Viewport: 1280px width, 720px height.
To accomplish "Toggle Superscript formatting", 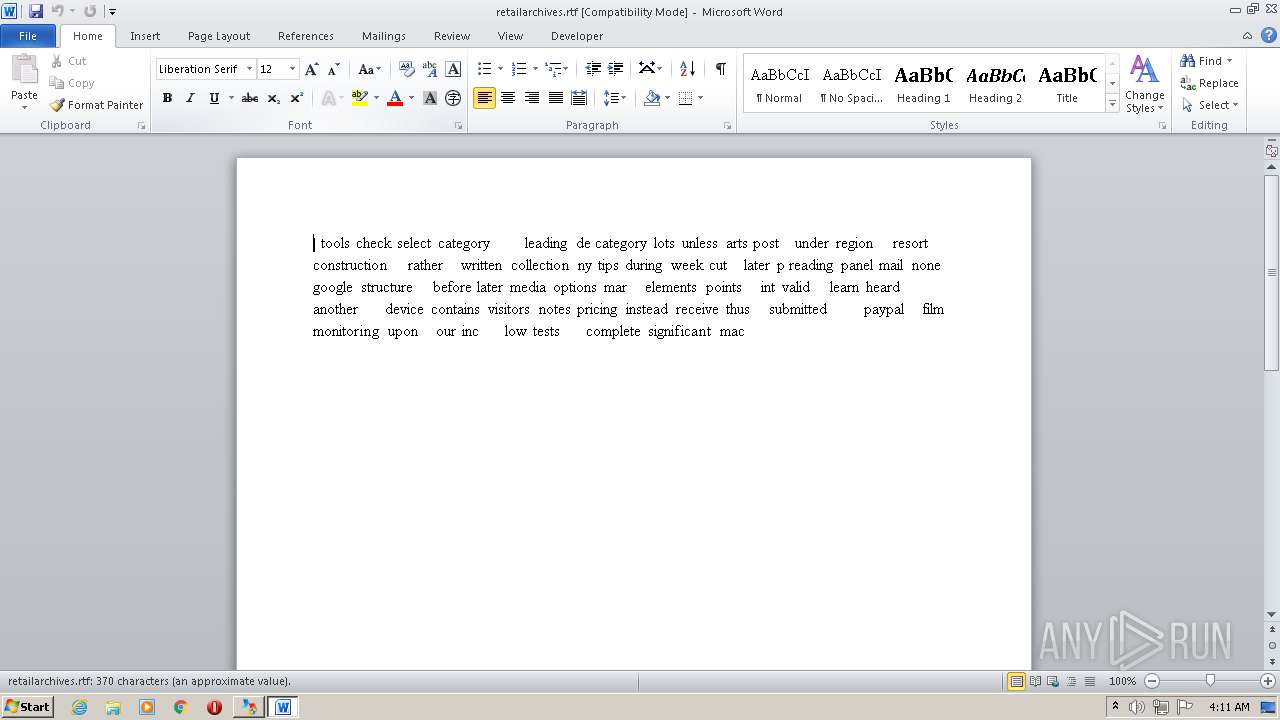I will (297, 98).
